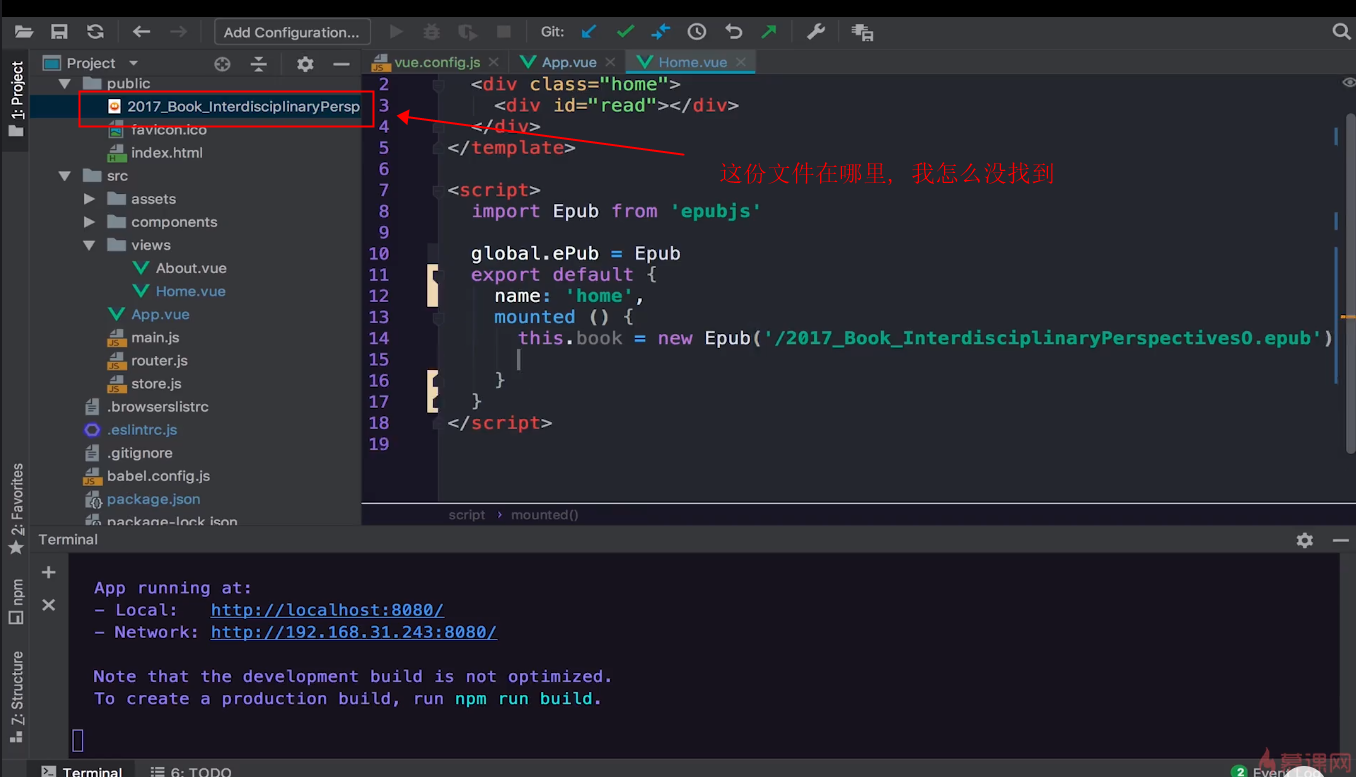Image resolution: width=1356 pixels, height=777 pixels.
Task: Click the Stop square icon
Action: (x=504, y=32)
